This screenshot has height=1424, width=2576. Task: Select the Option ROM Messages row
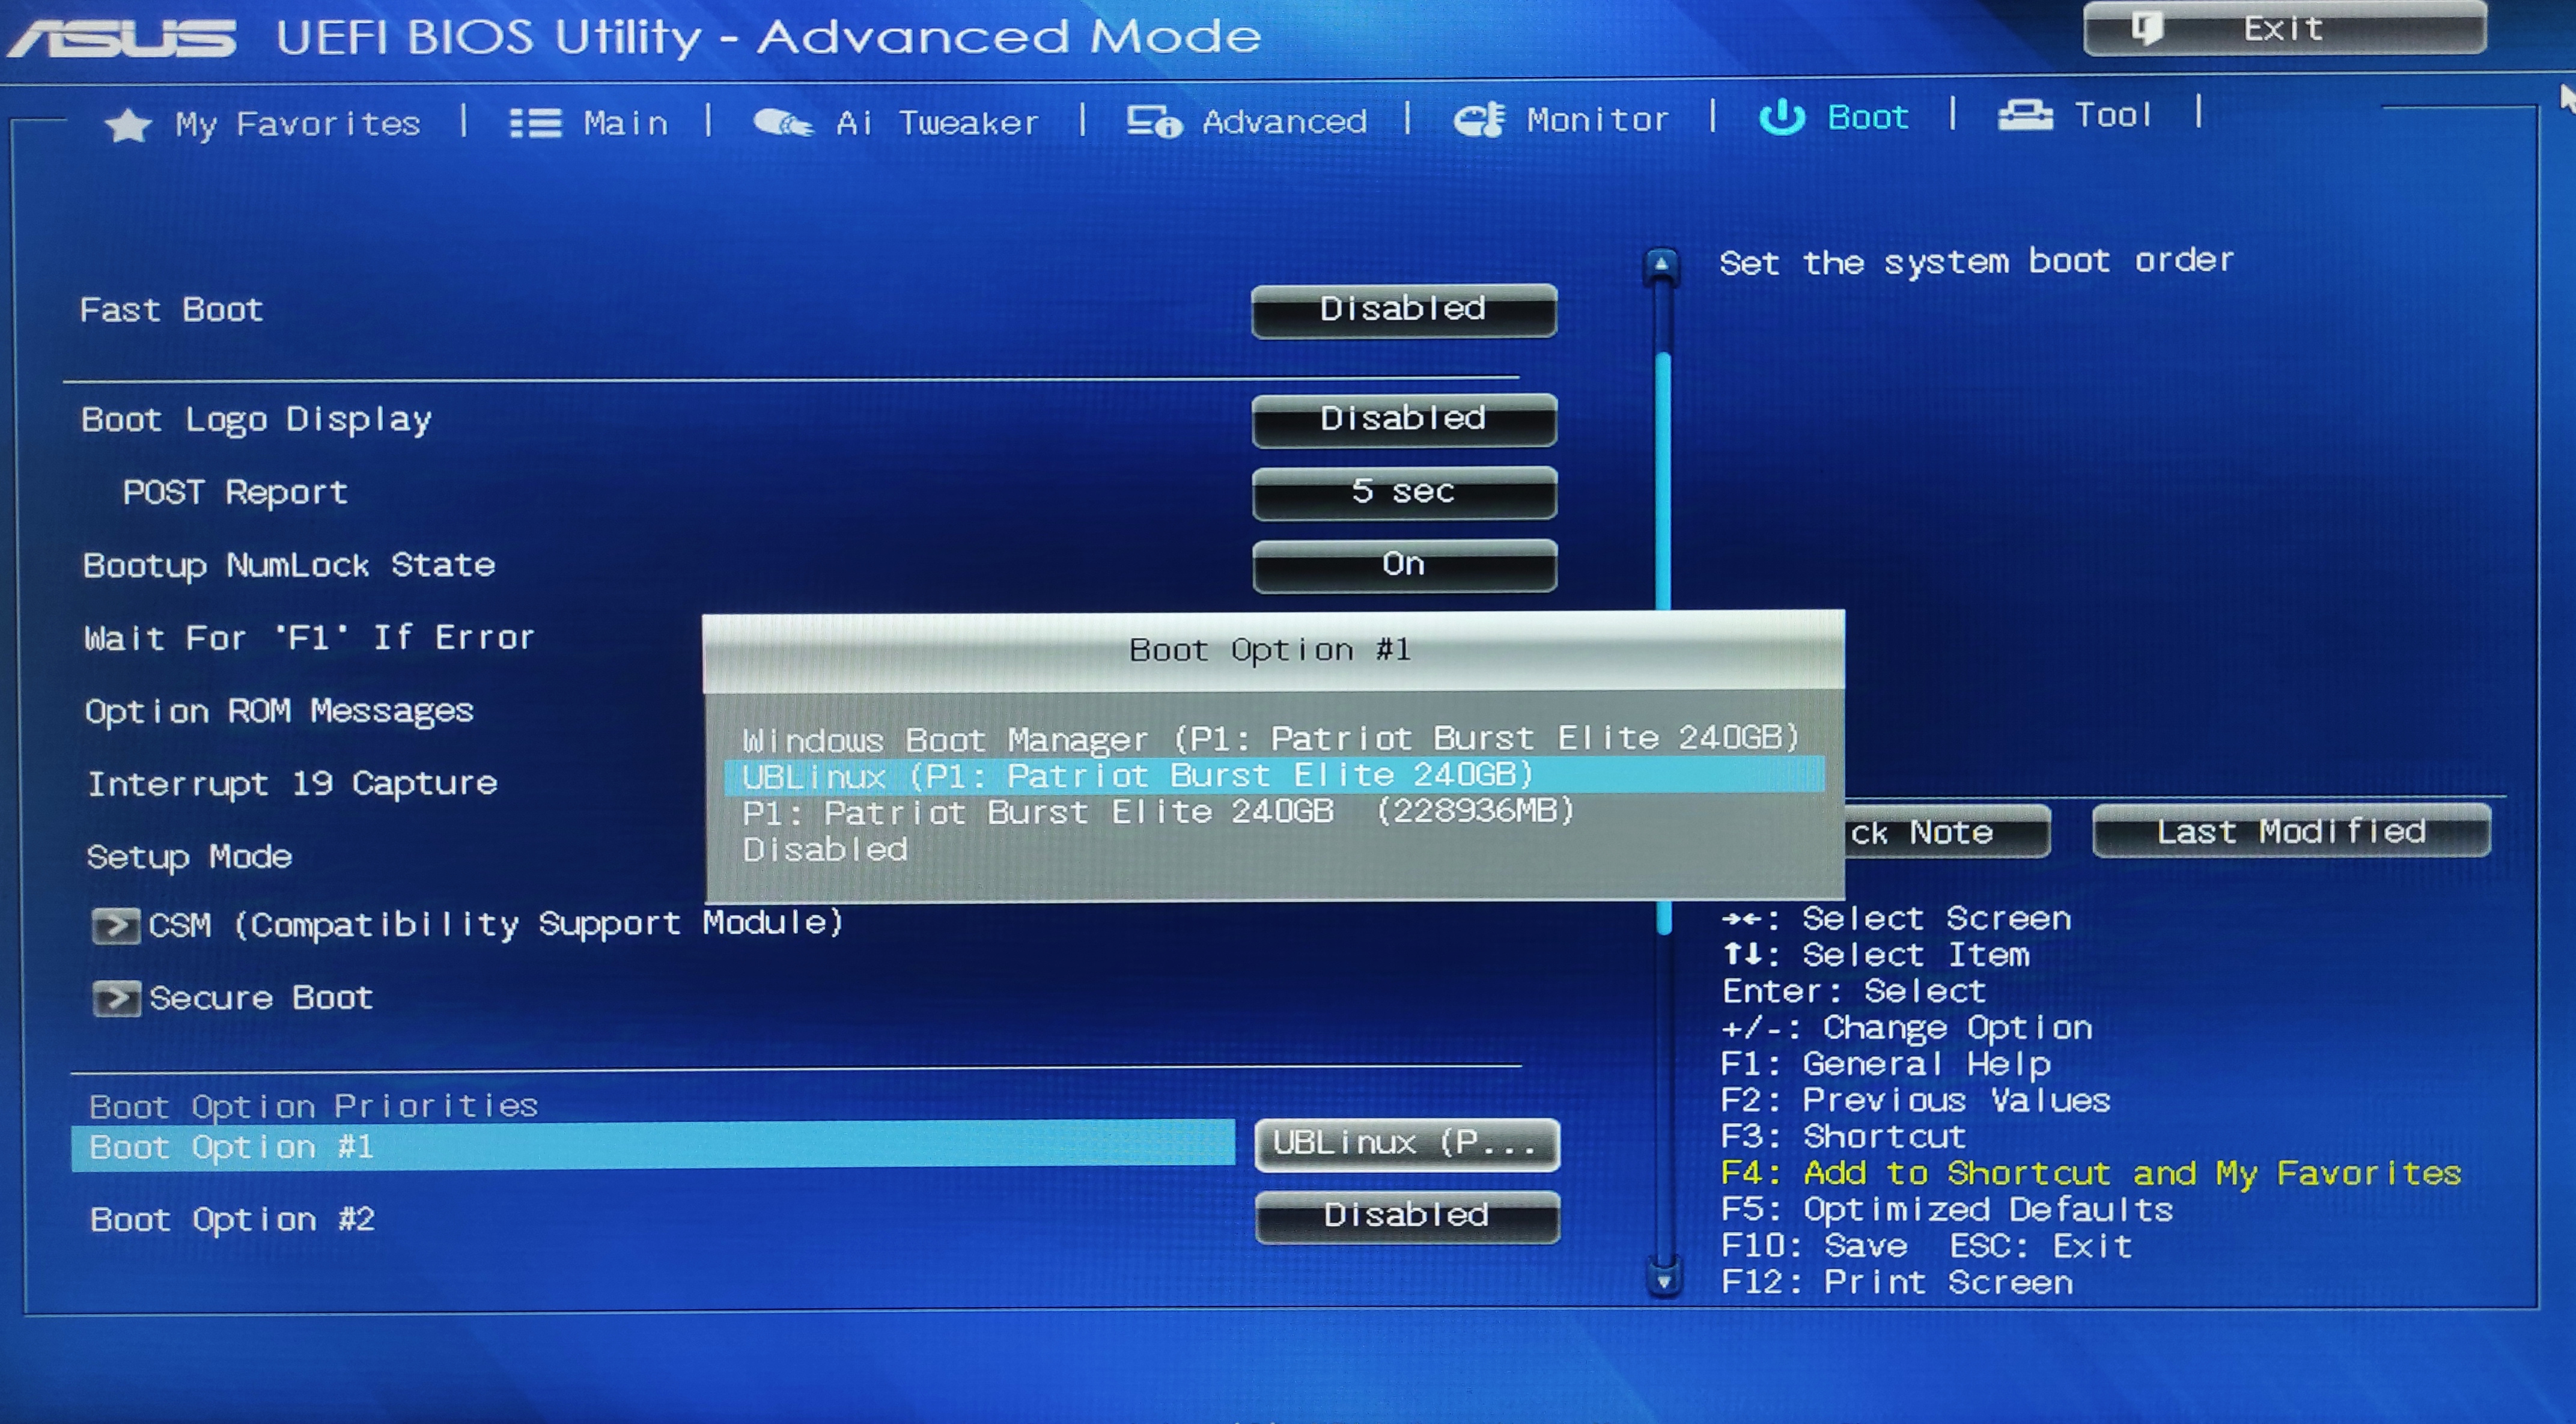point(279,711)
